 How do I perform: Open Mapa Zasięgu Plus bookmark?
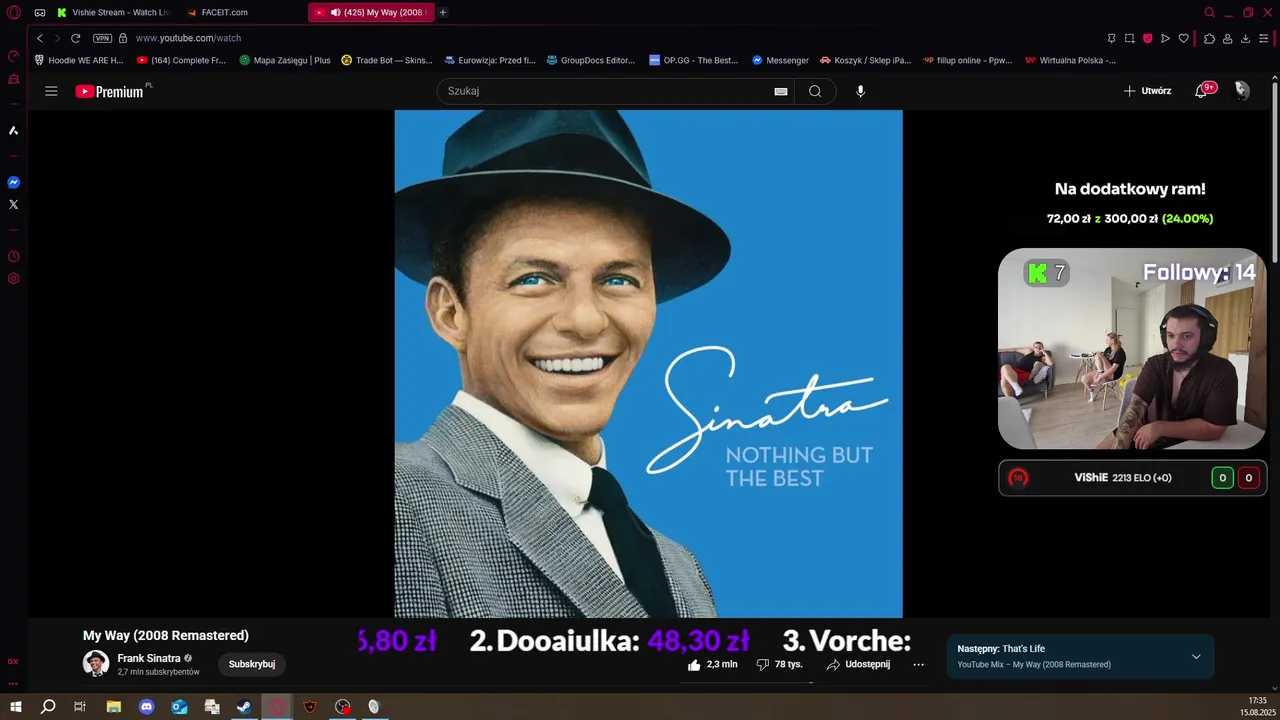click(x=285, y=60)
